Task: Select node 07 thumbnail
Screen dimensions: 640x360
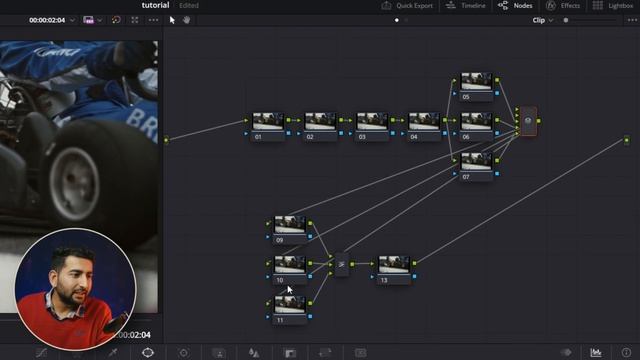Action: (x=476, y=162)
